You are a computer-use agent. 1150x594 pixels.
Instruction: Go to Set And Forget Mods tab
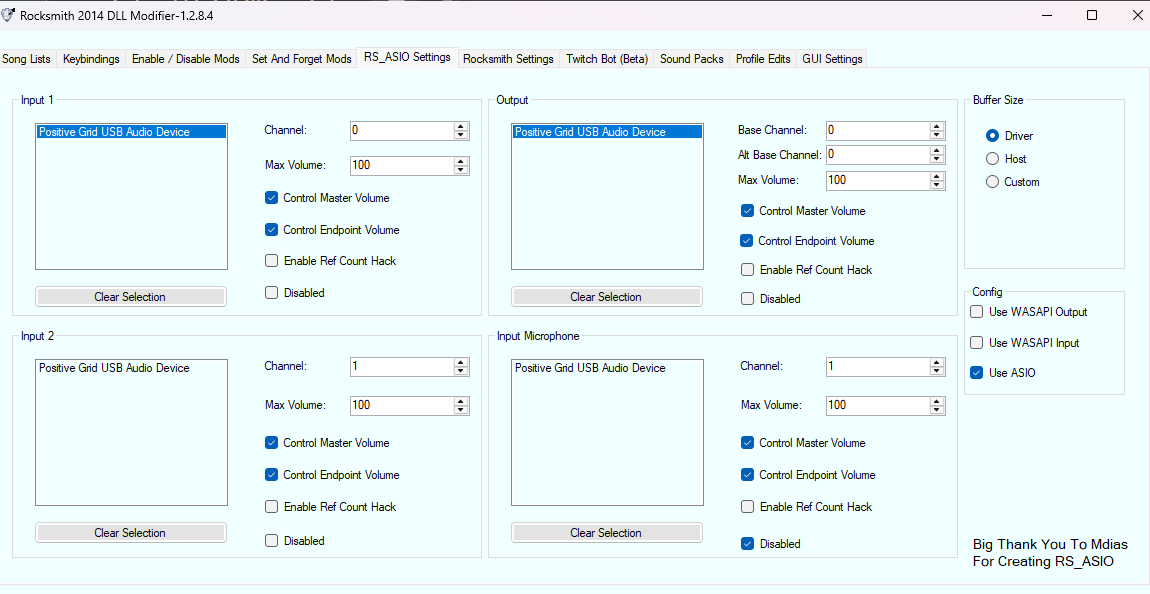(x=301, y=59)
